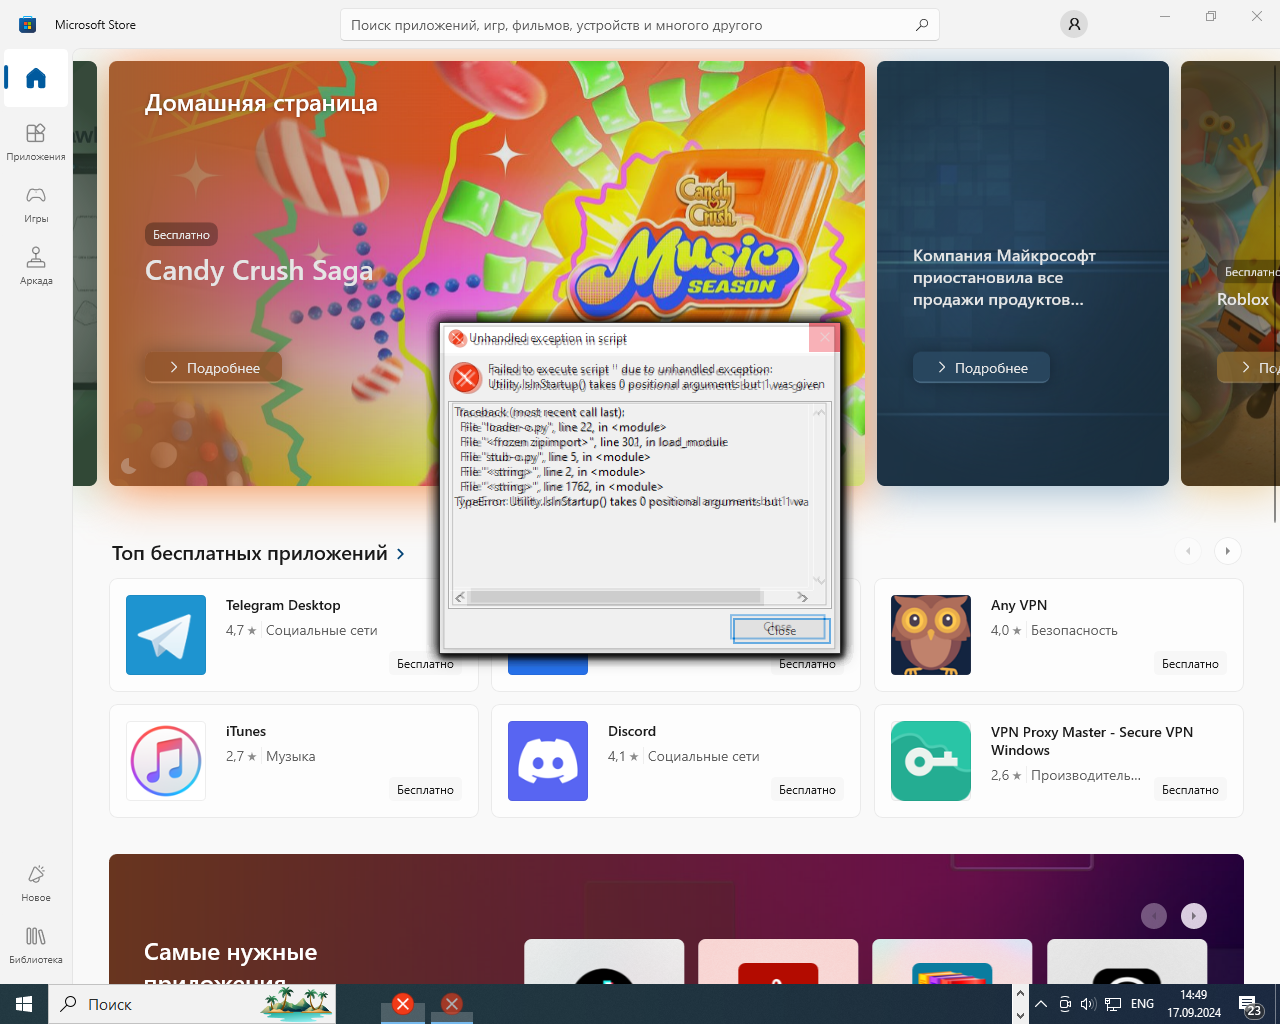The width and height of the screenshot is (1280, 1024).
Task: Click Бесплатно button on Telegram Desktop card
Action: pos(425,663)
